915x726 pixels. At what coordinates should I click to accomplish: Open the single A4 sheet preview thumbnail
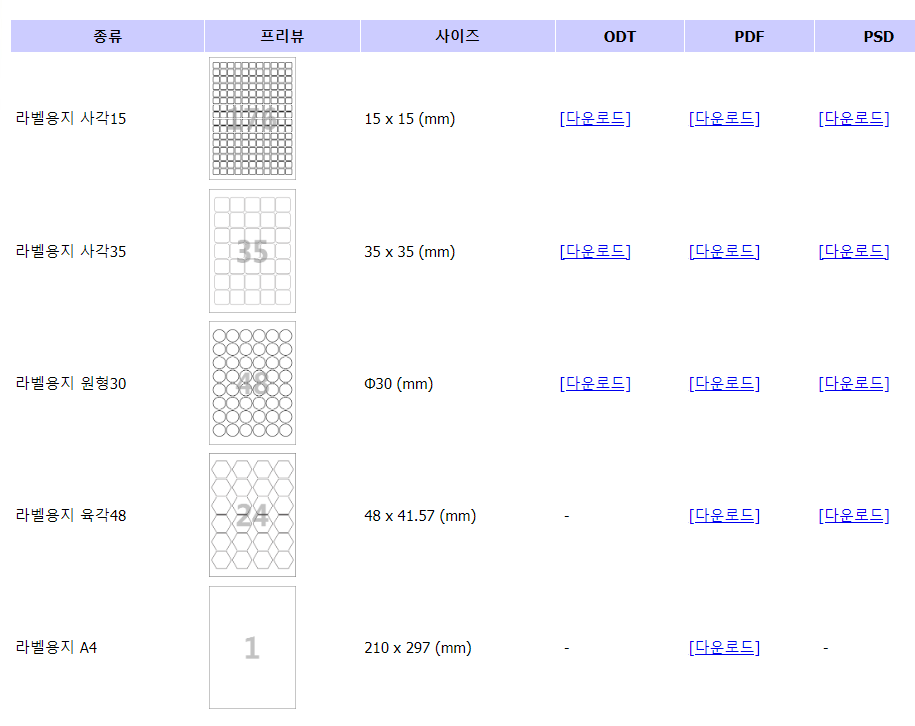tap(252, 647)
